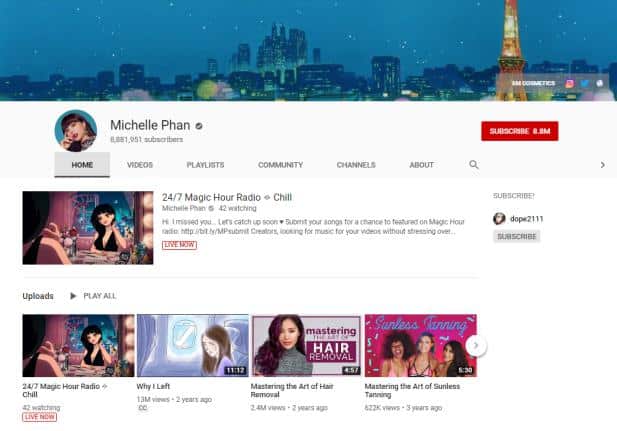Image resolution: width=617 pixels, height=431 pixels.
Task: Click the SUBSCRIBE! sidebar heading
Action: click(x=514, y=196)
